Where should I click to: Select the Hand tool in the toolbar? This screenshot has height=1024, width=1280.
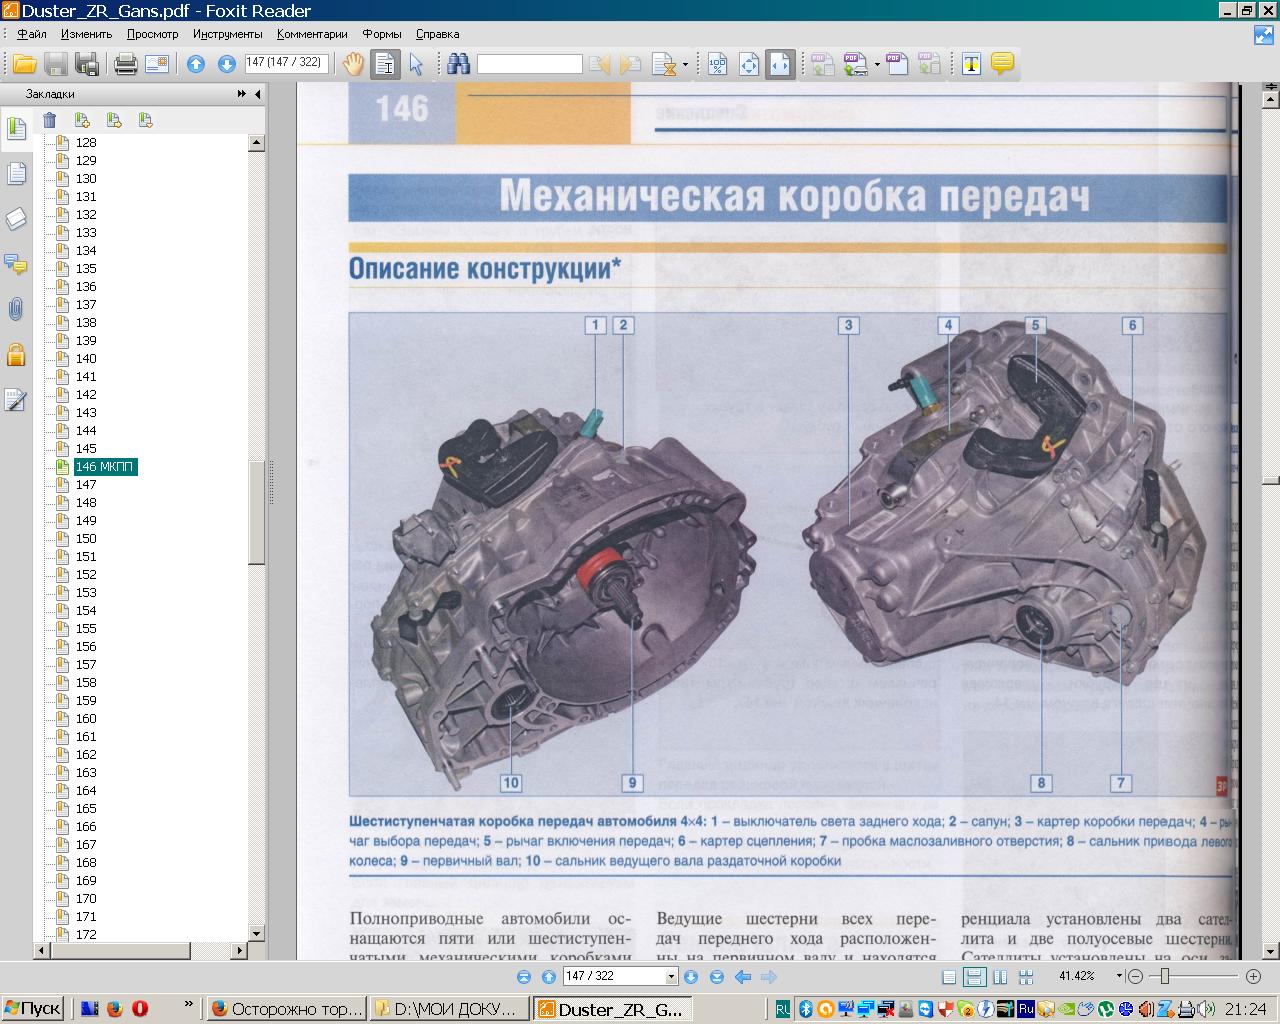(x=353, y=64)
